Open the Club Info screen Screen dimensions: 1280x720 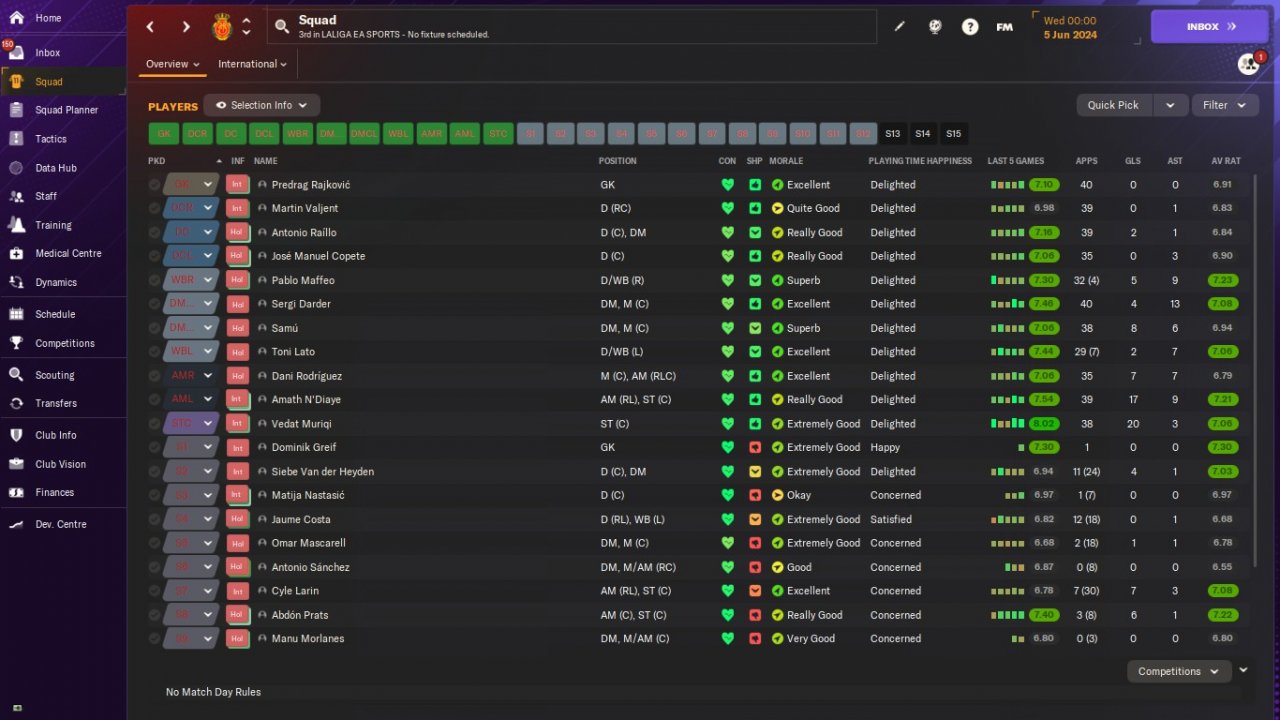point(56,435)
